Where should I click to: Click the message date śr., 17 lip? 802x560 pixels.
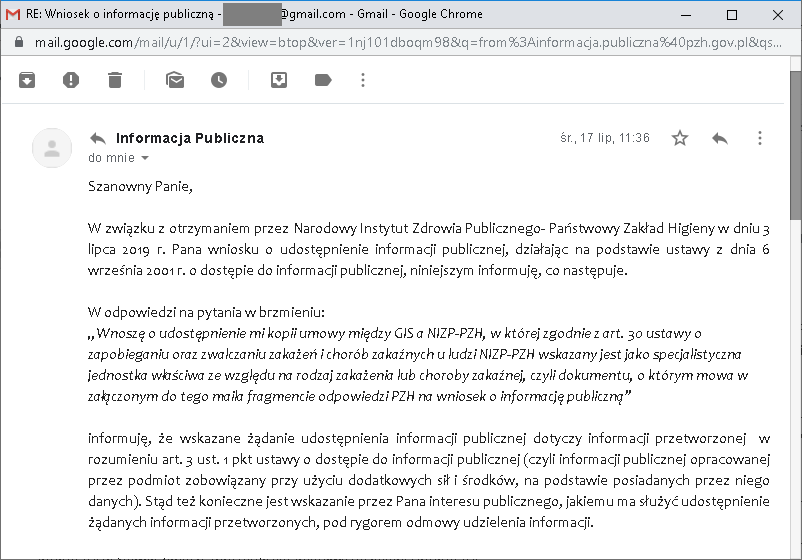605,138
